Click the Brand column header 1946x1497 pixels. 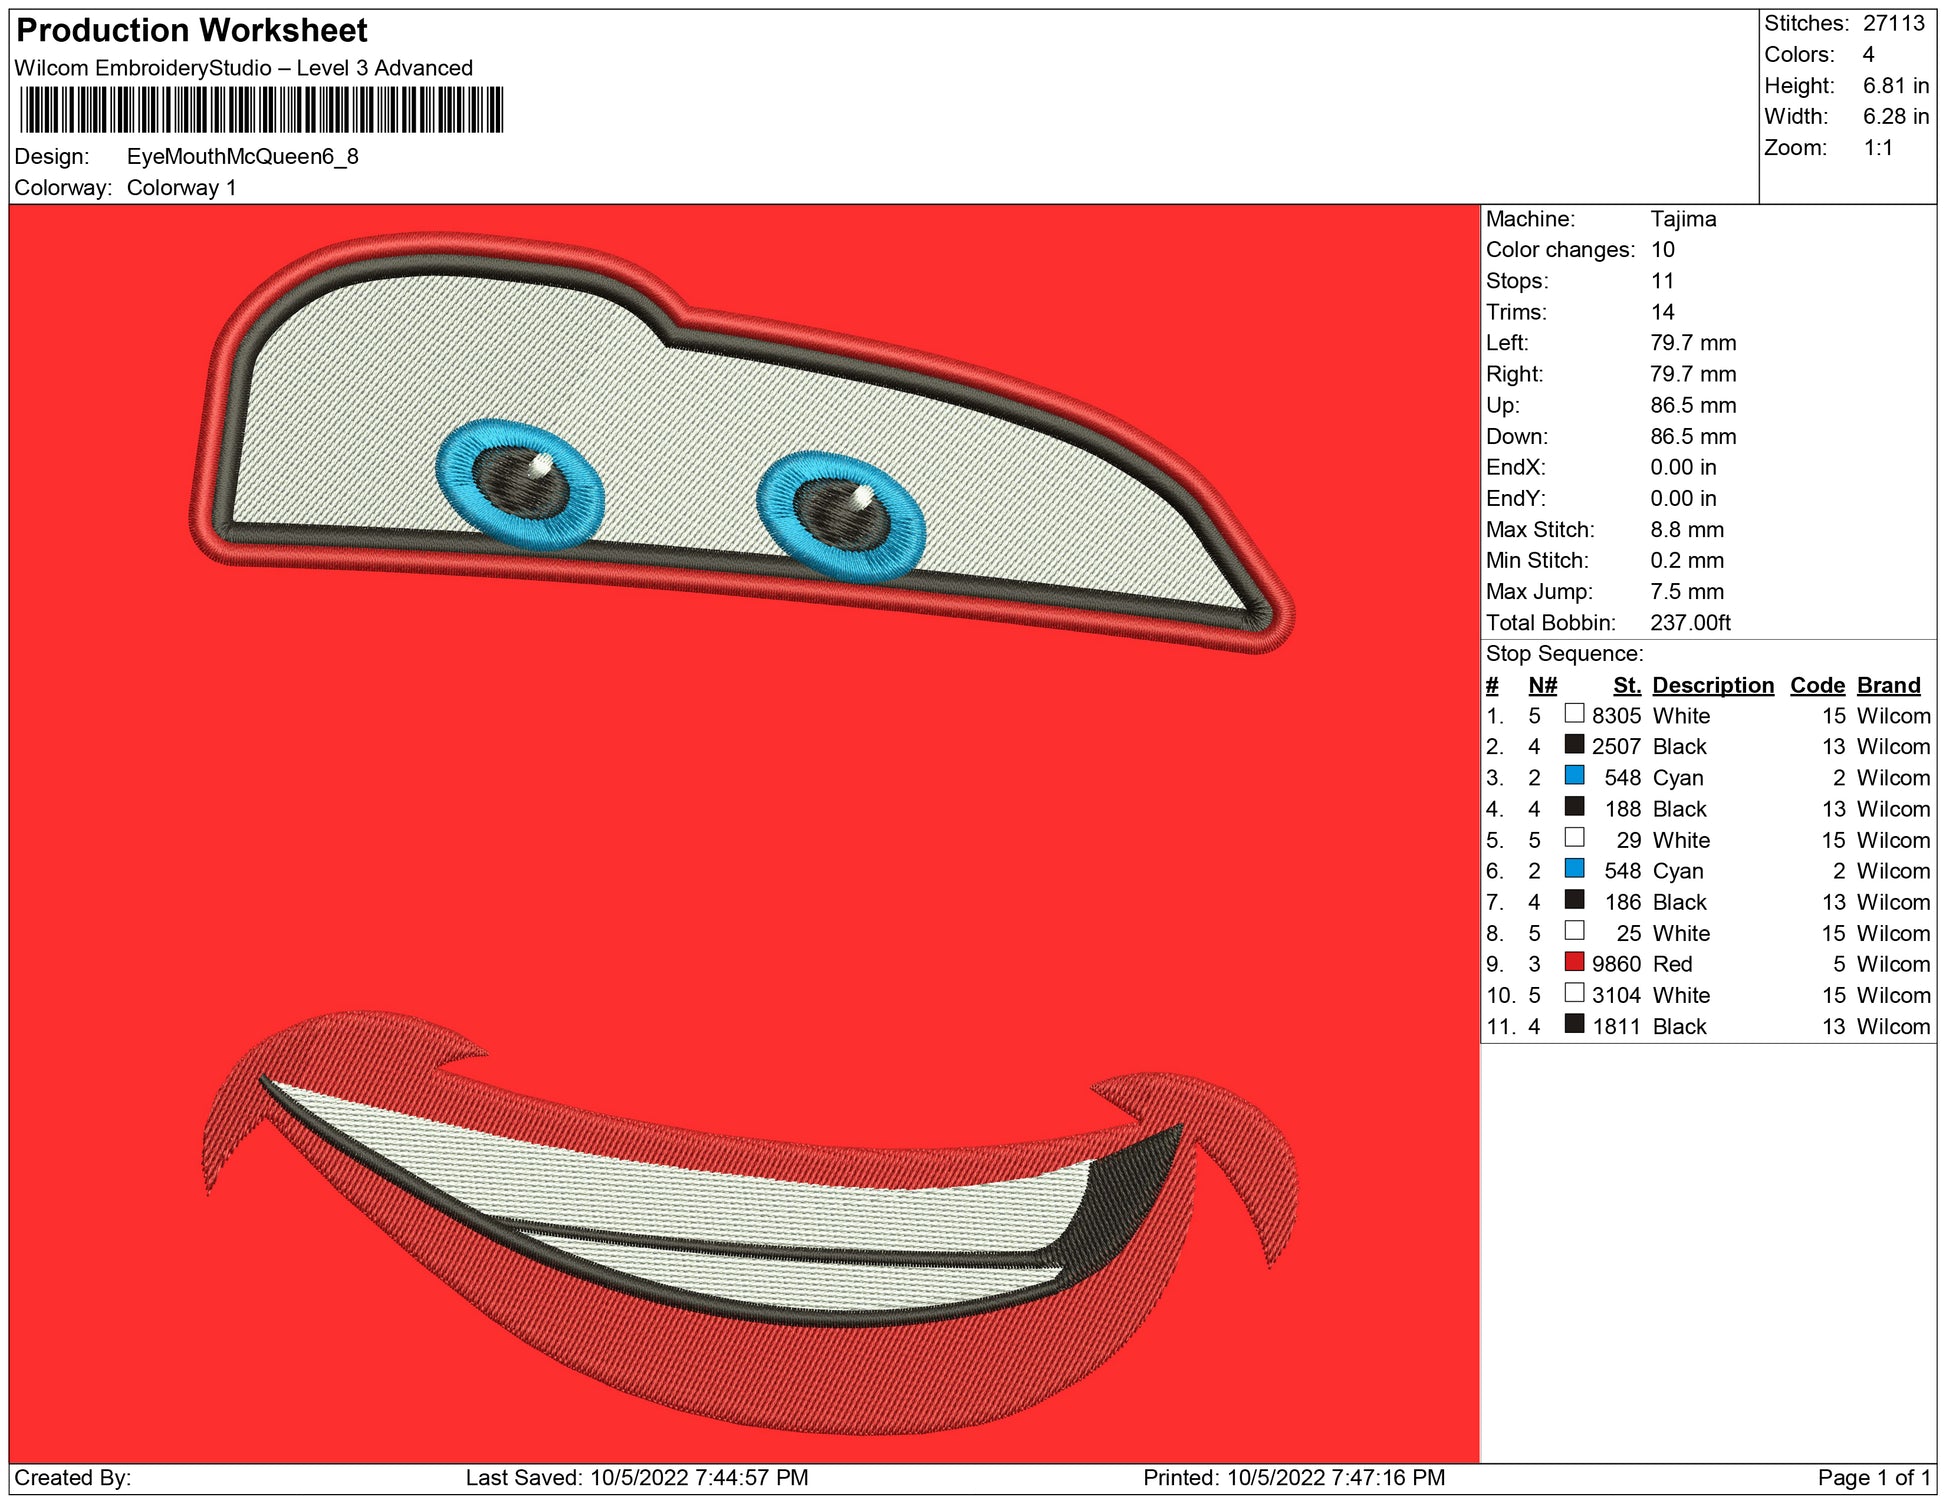click(1888, 685)
